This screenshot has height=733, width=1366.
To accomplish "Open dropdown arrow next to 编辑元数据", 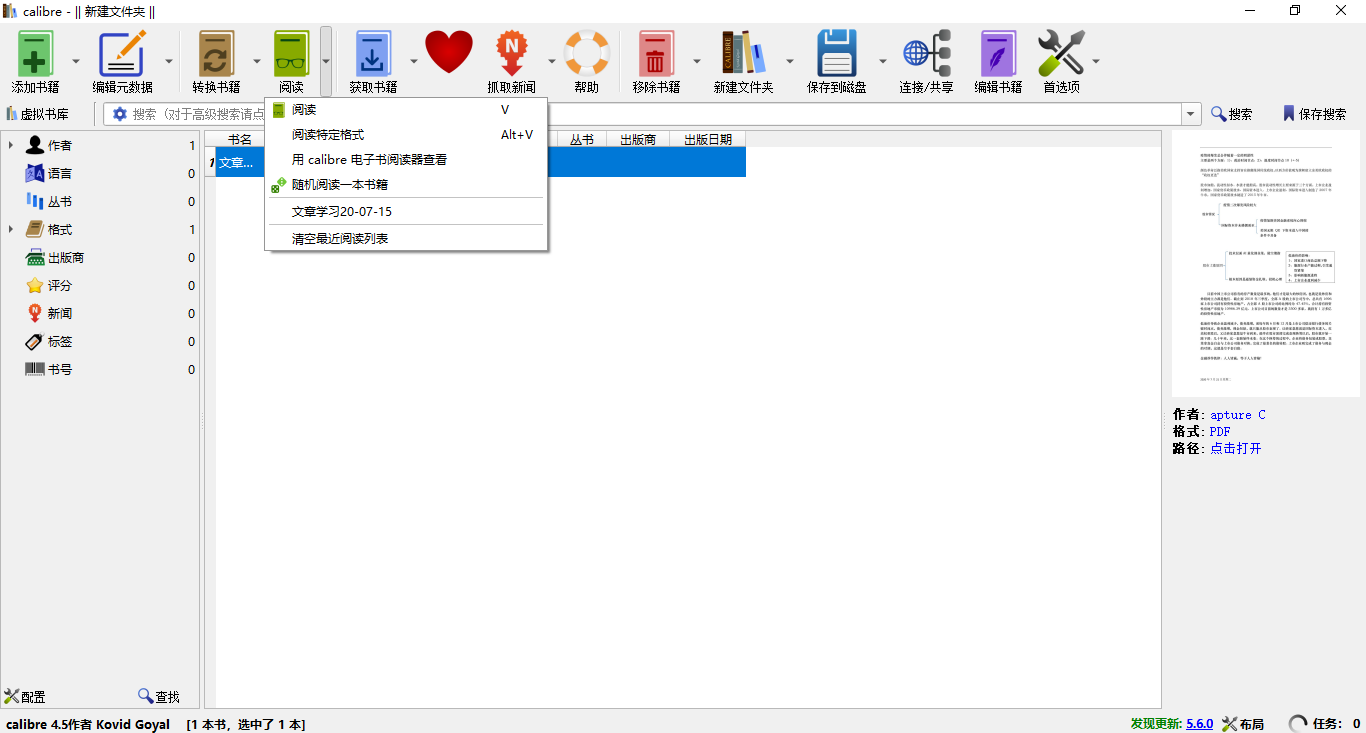I will [x=169, y=61].
